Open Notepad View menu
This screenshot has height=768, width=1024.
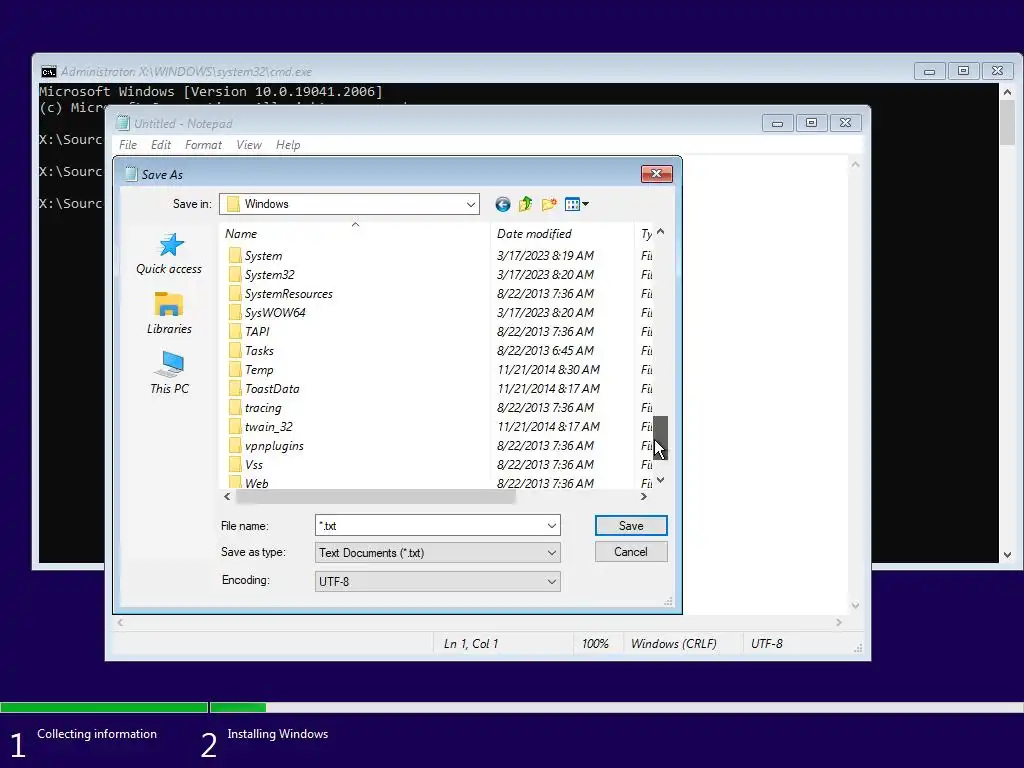249,145
